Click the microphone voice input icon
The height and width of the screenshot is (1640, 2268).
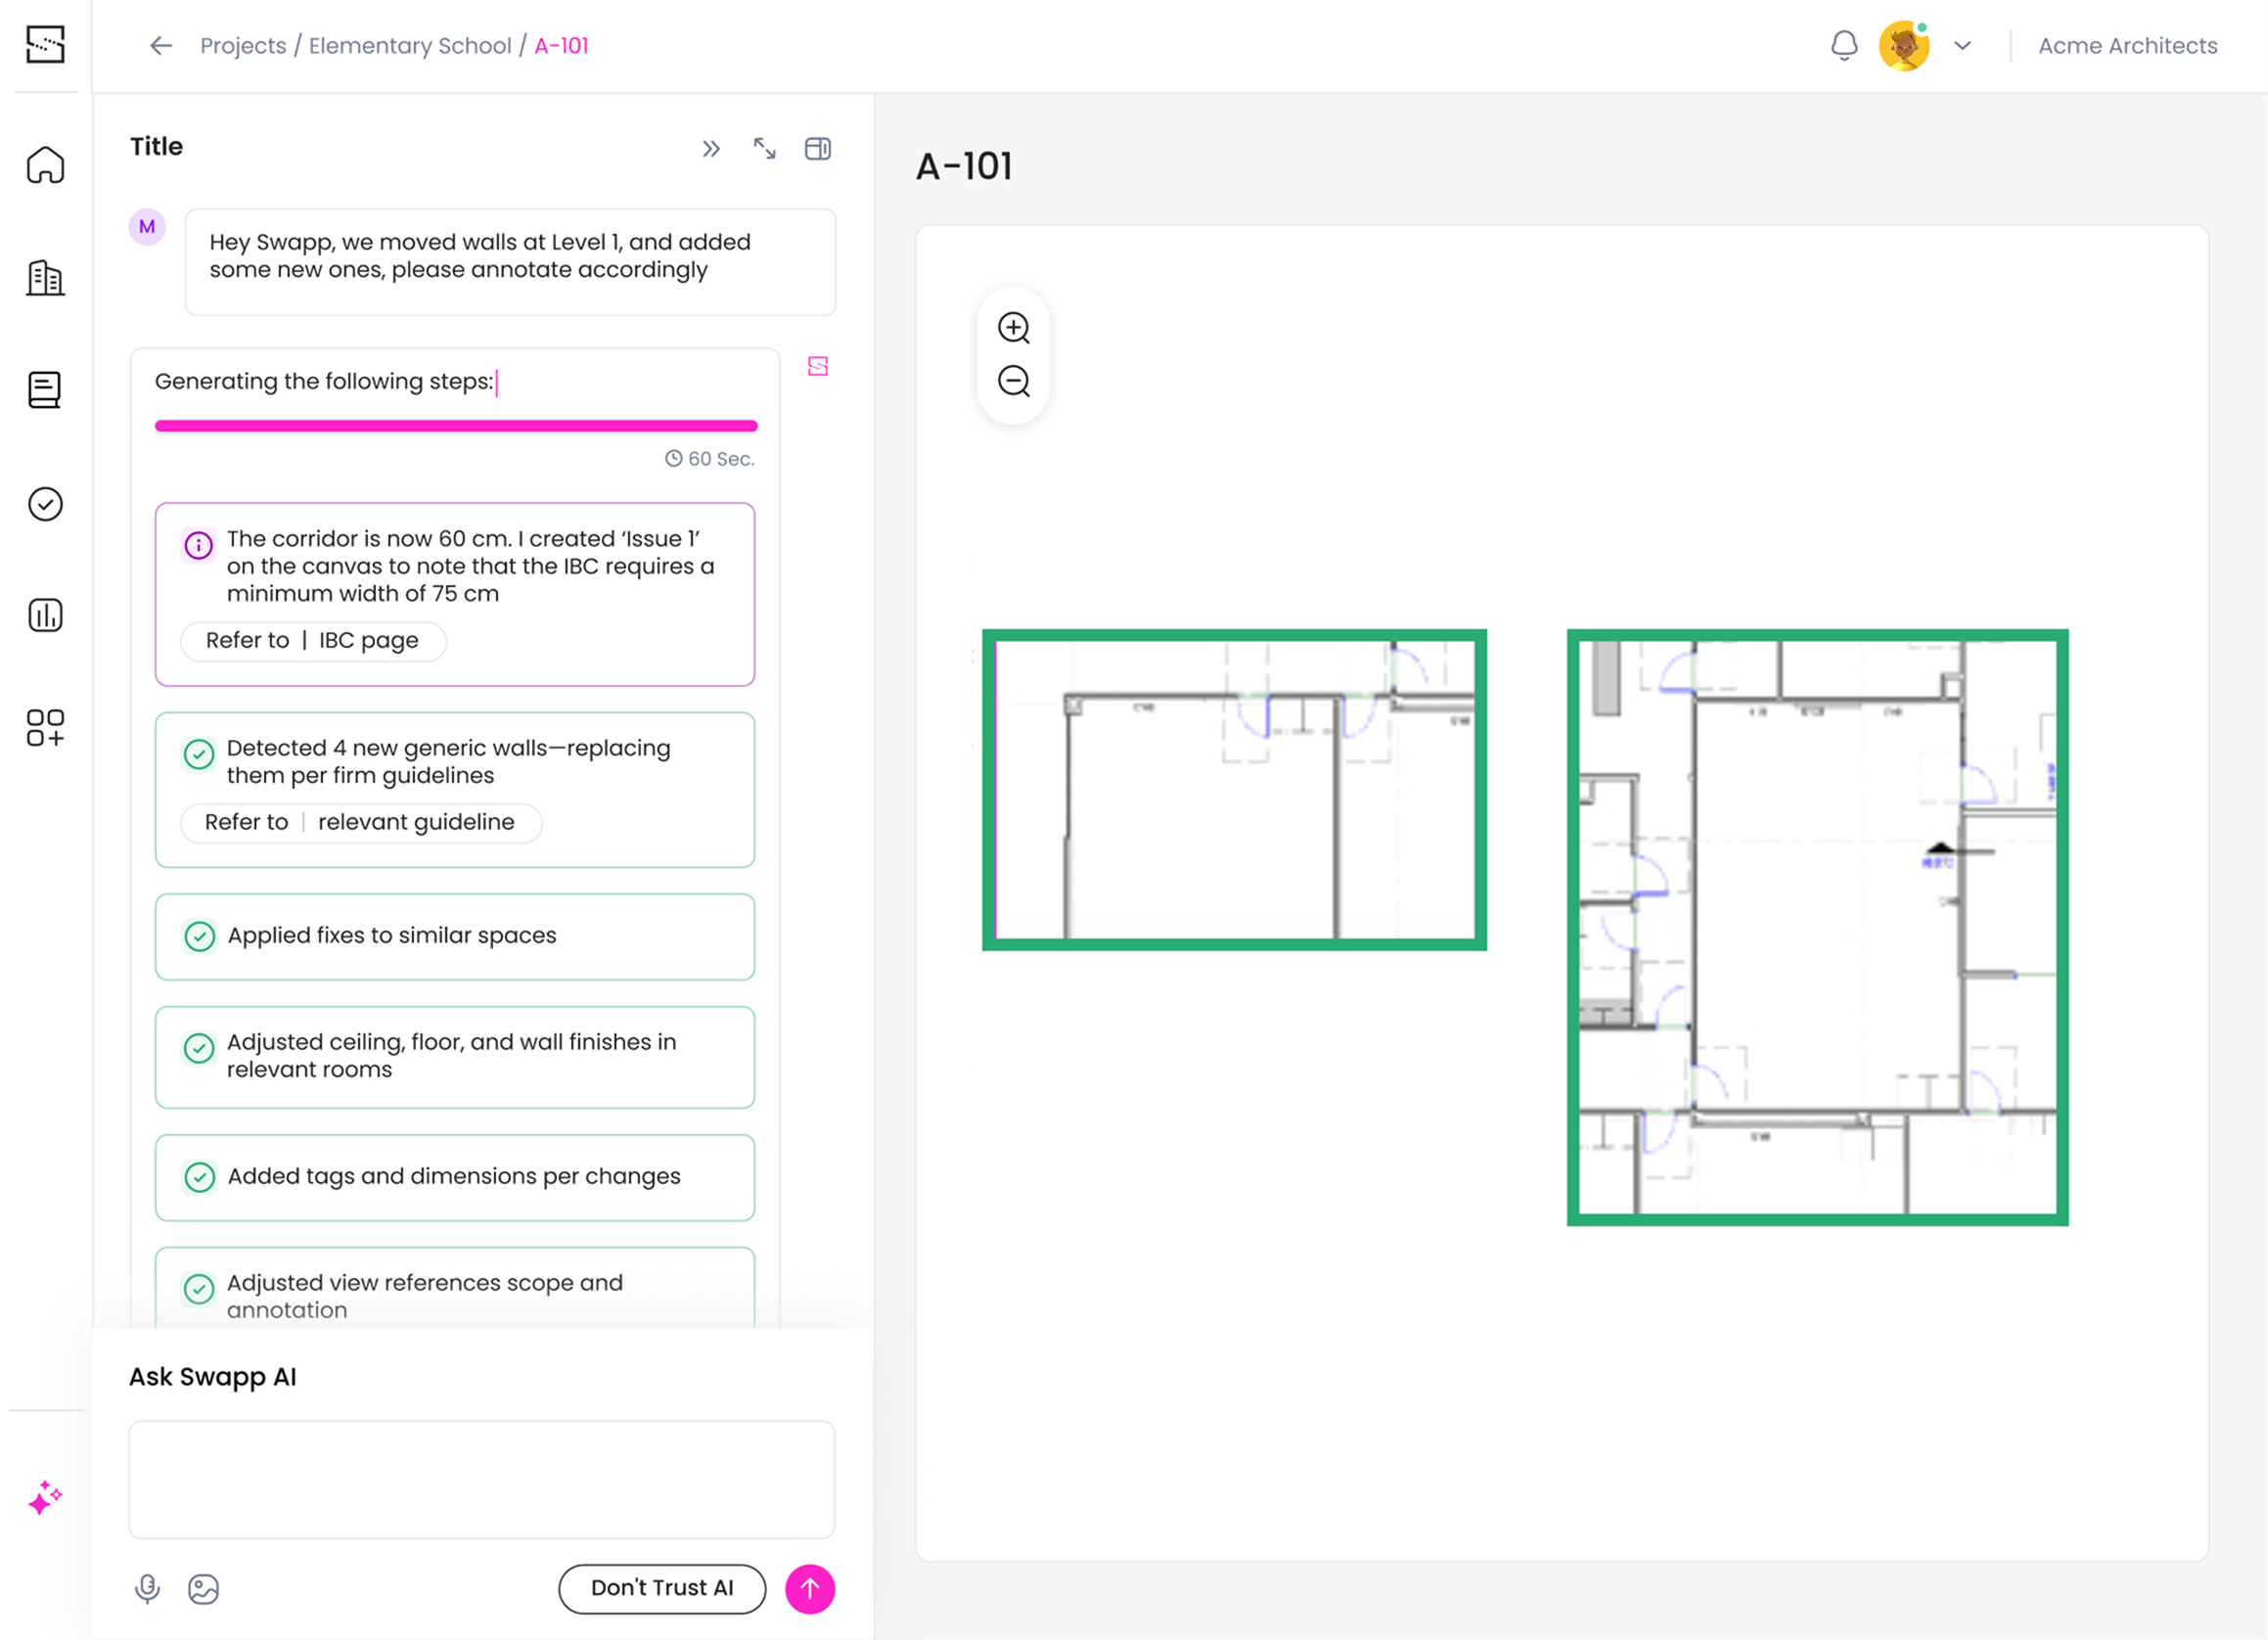[x=147, y=1589]
